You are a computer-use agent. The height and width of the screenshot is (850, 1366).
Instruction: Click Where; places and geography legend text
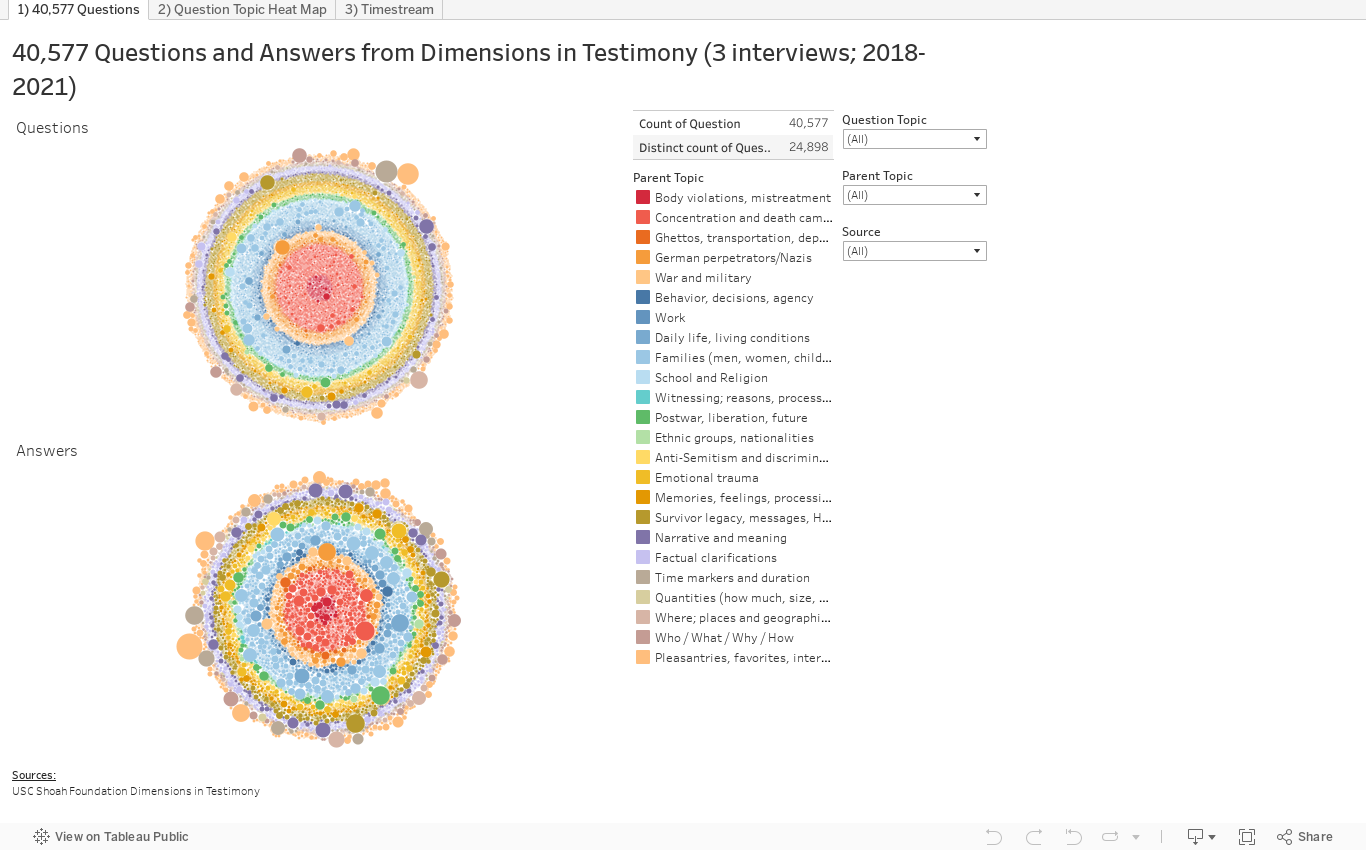tap(743, 618)
